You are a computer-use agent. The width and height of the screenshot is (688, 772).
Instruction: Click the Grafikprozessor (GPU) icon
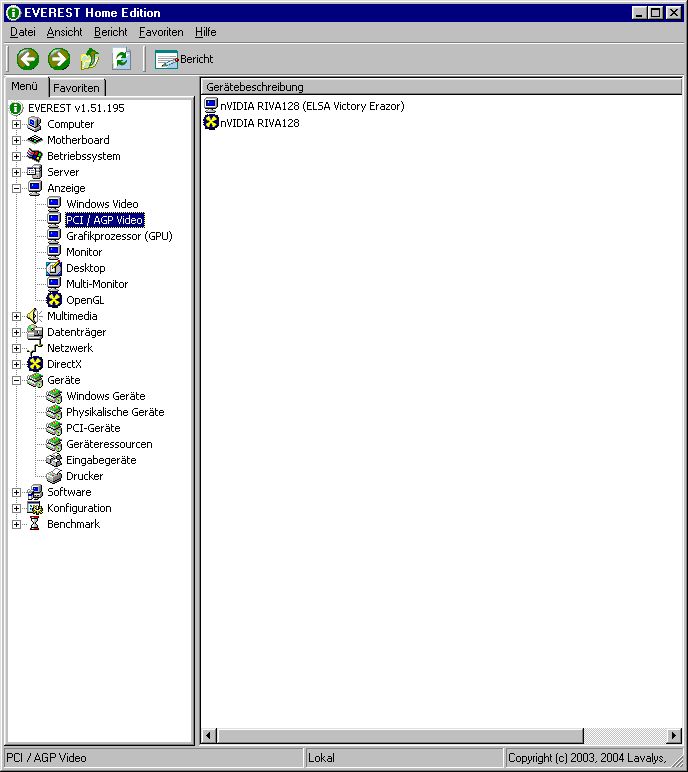(54, 236)
